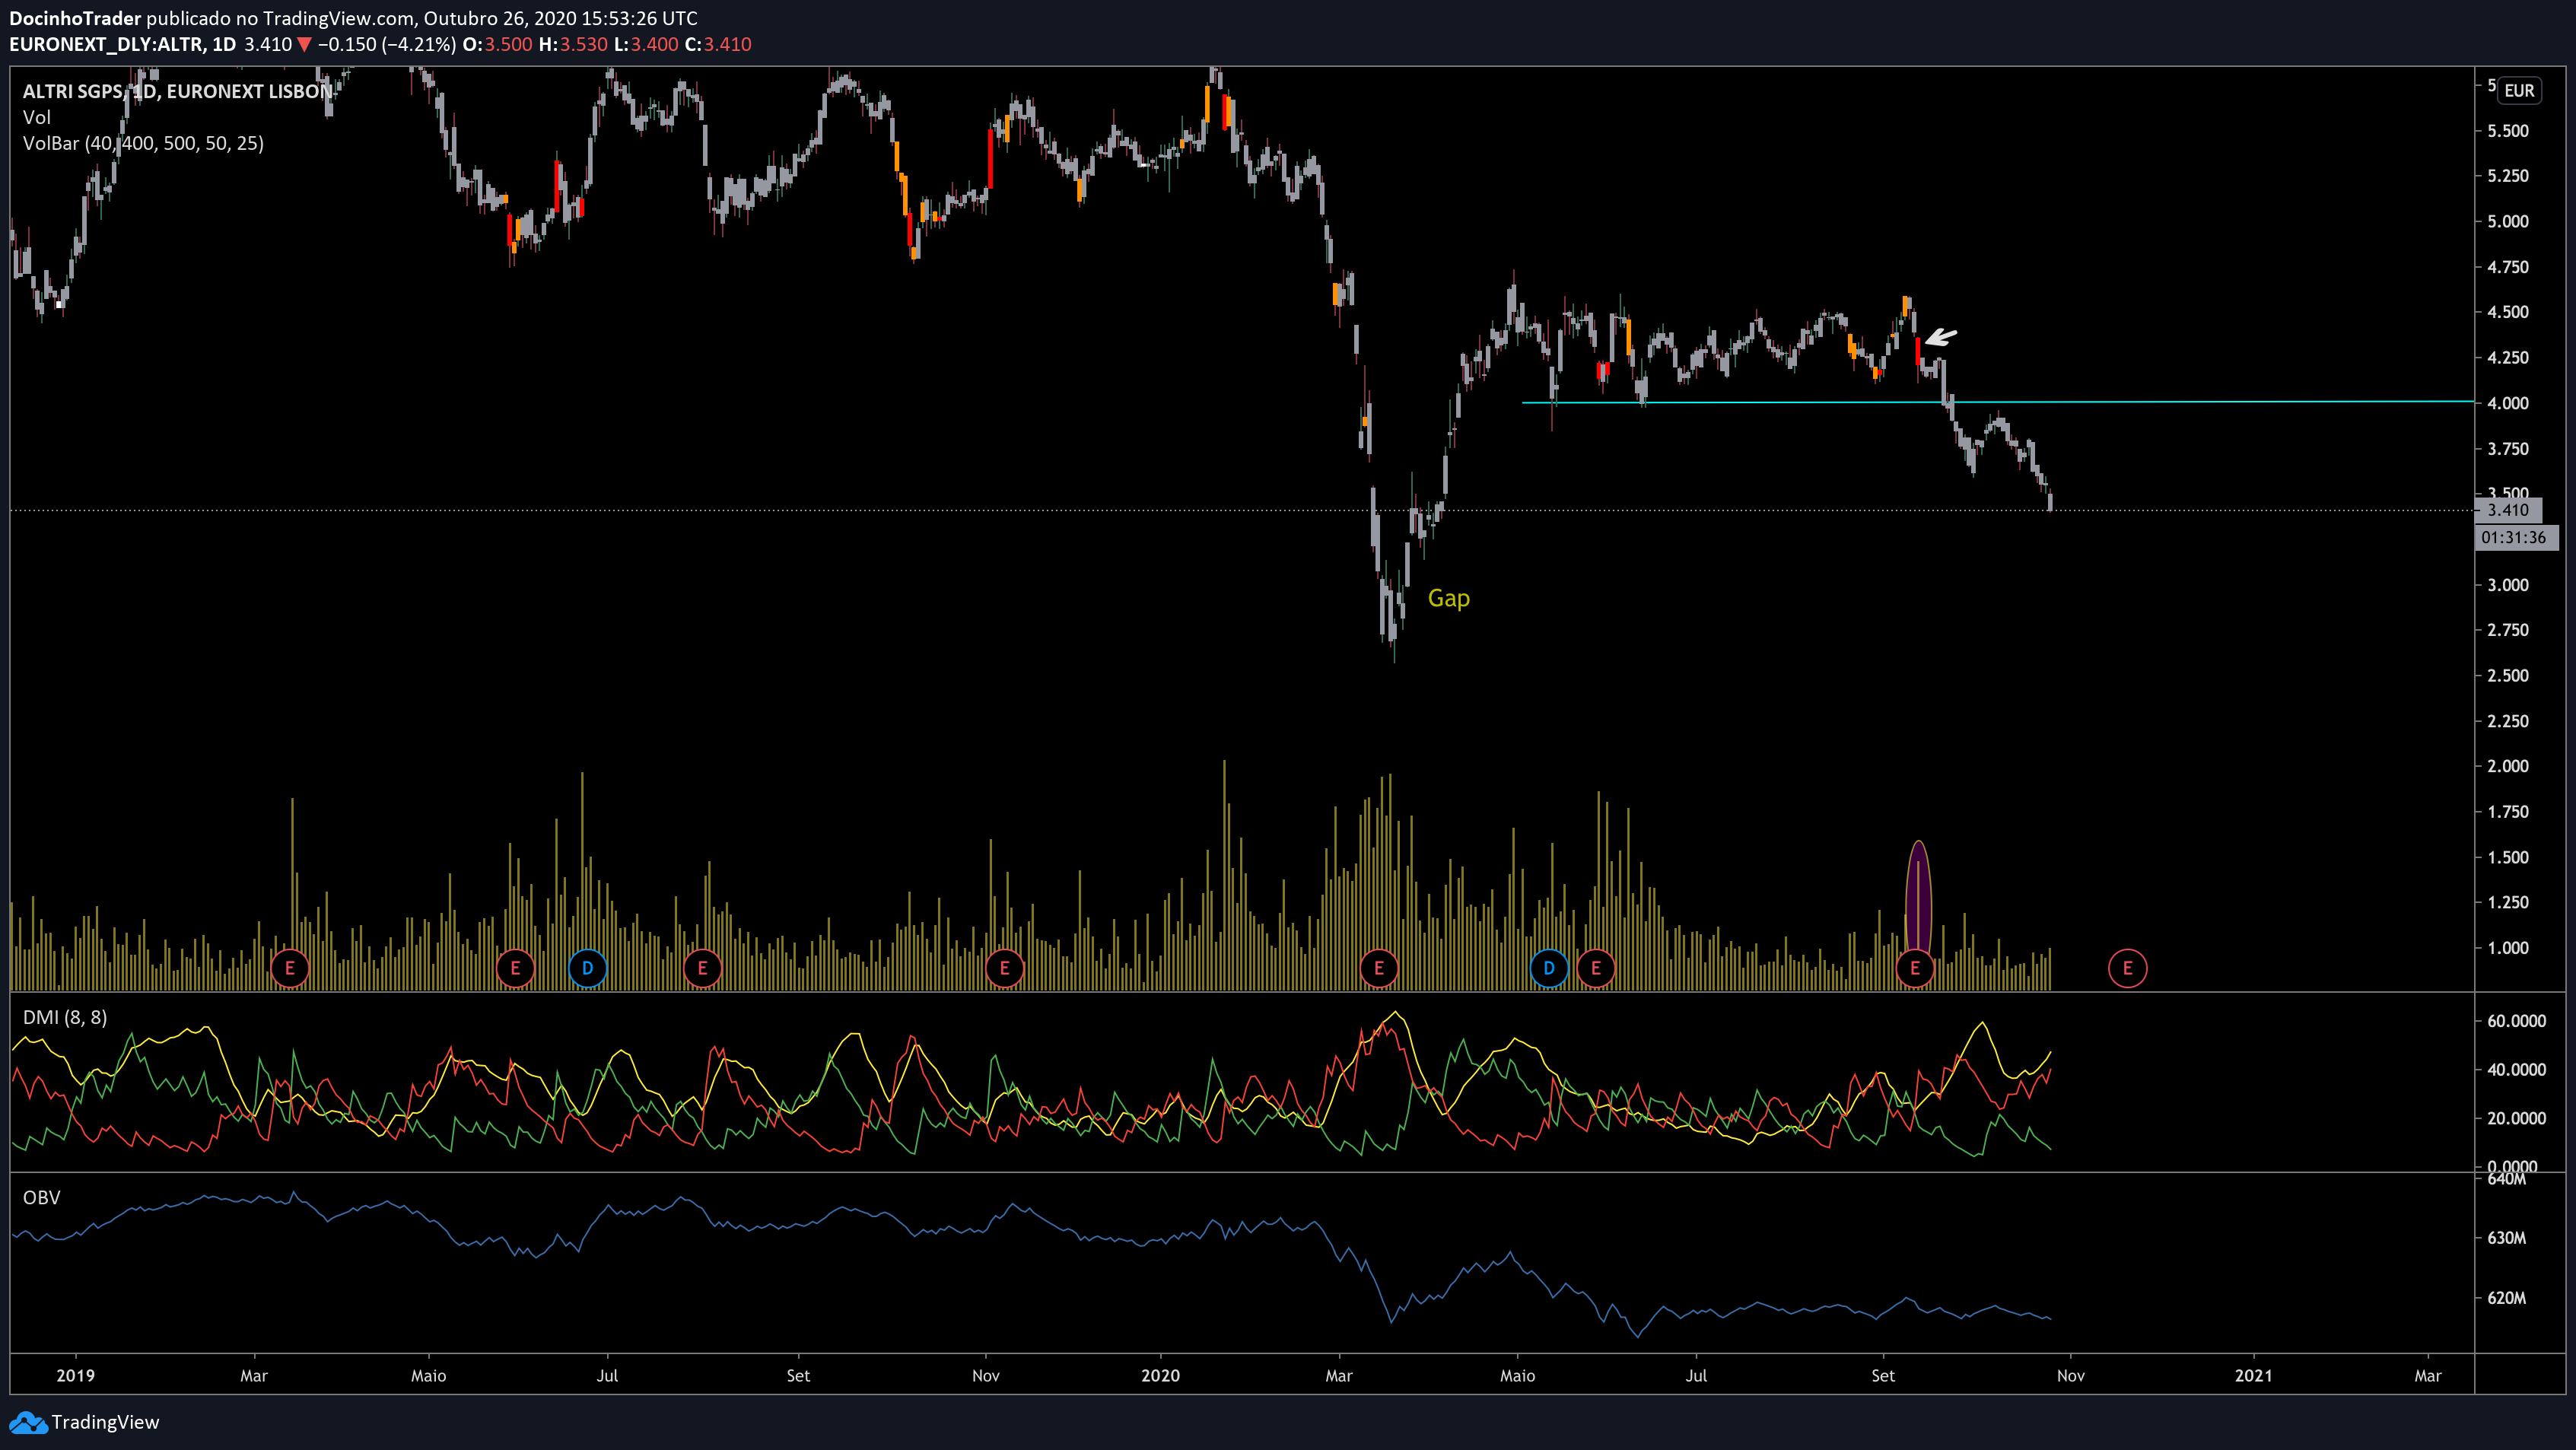This screenshot has height=1450, width=2576.
Task: Click the 3.410 current price label
Action: pos(2508,510)
